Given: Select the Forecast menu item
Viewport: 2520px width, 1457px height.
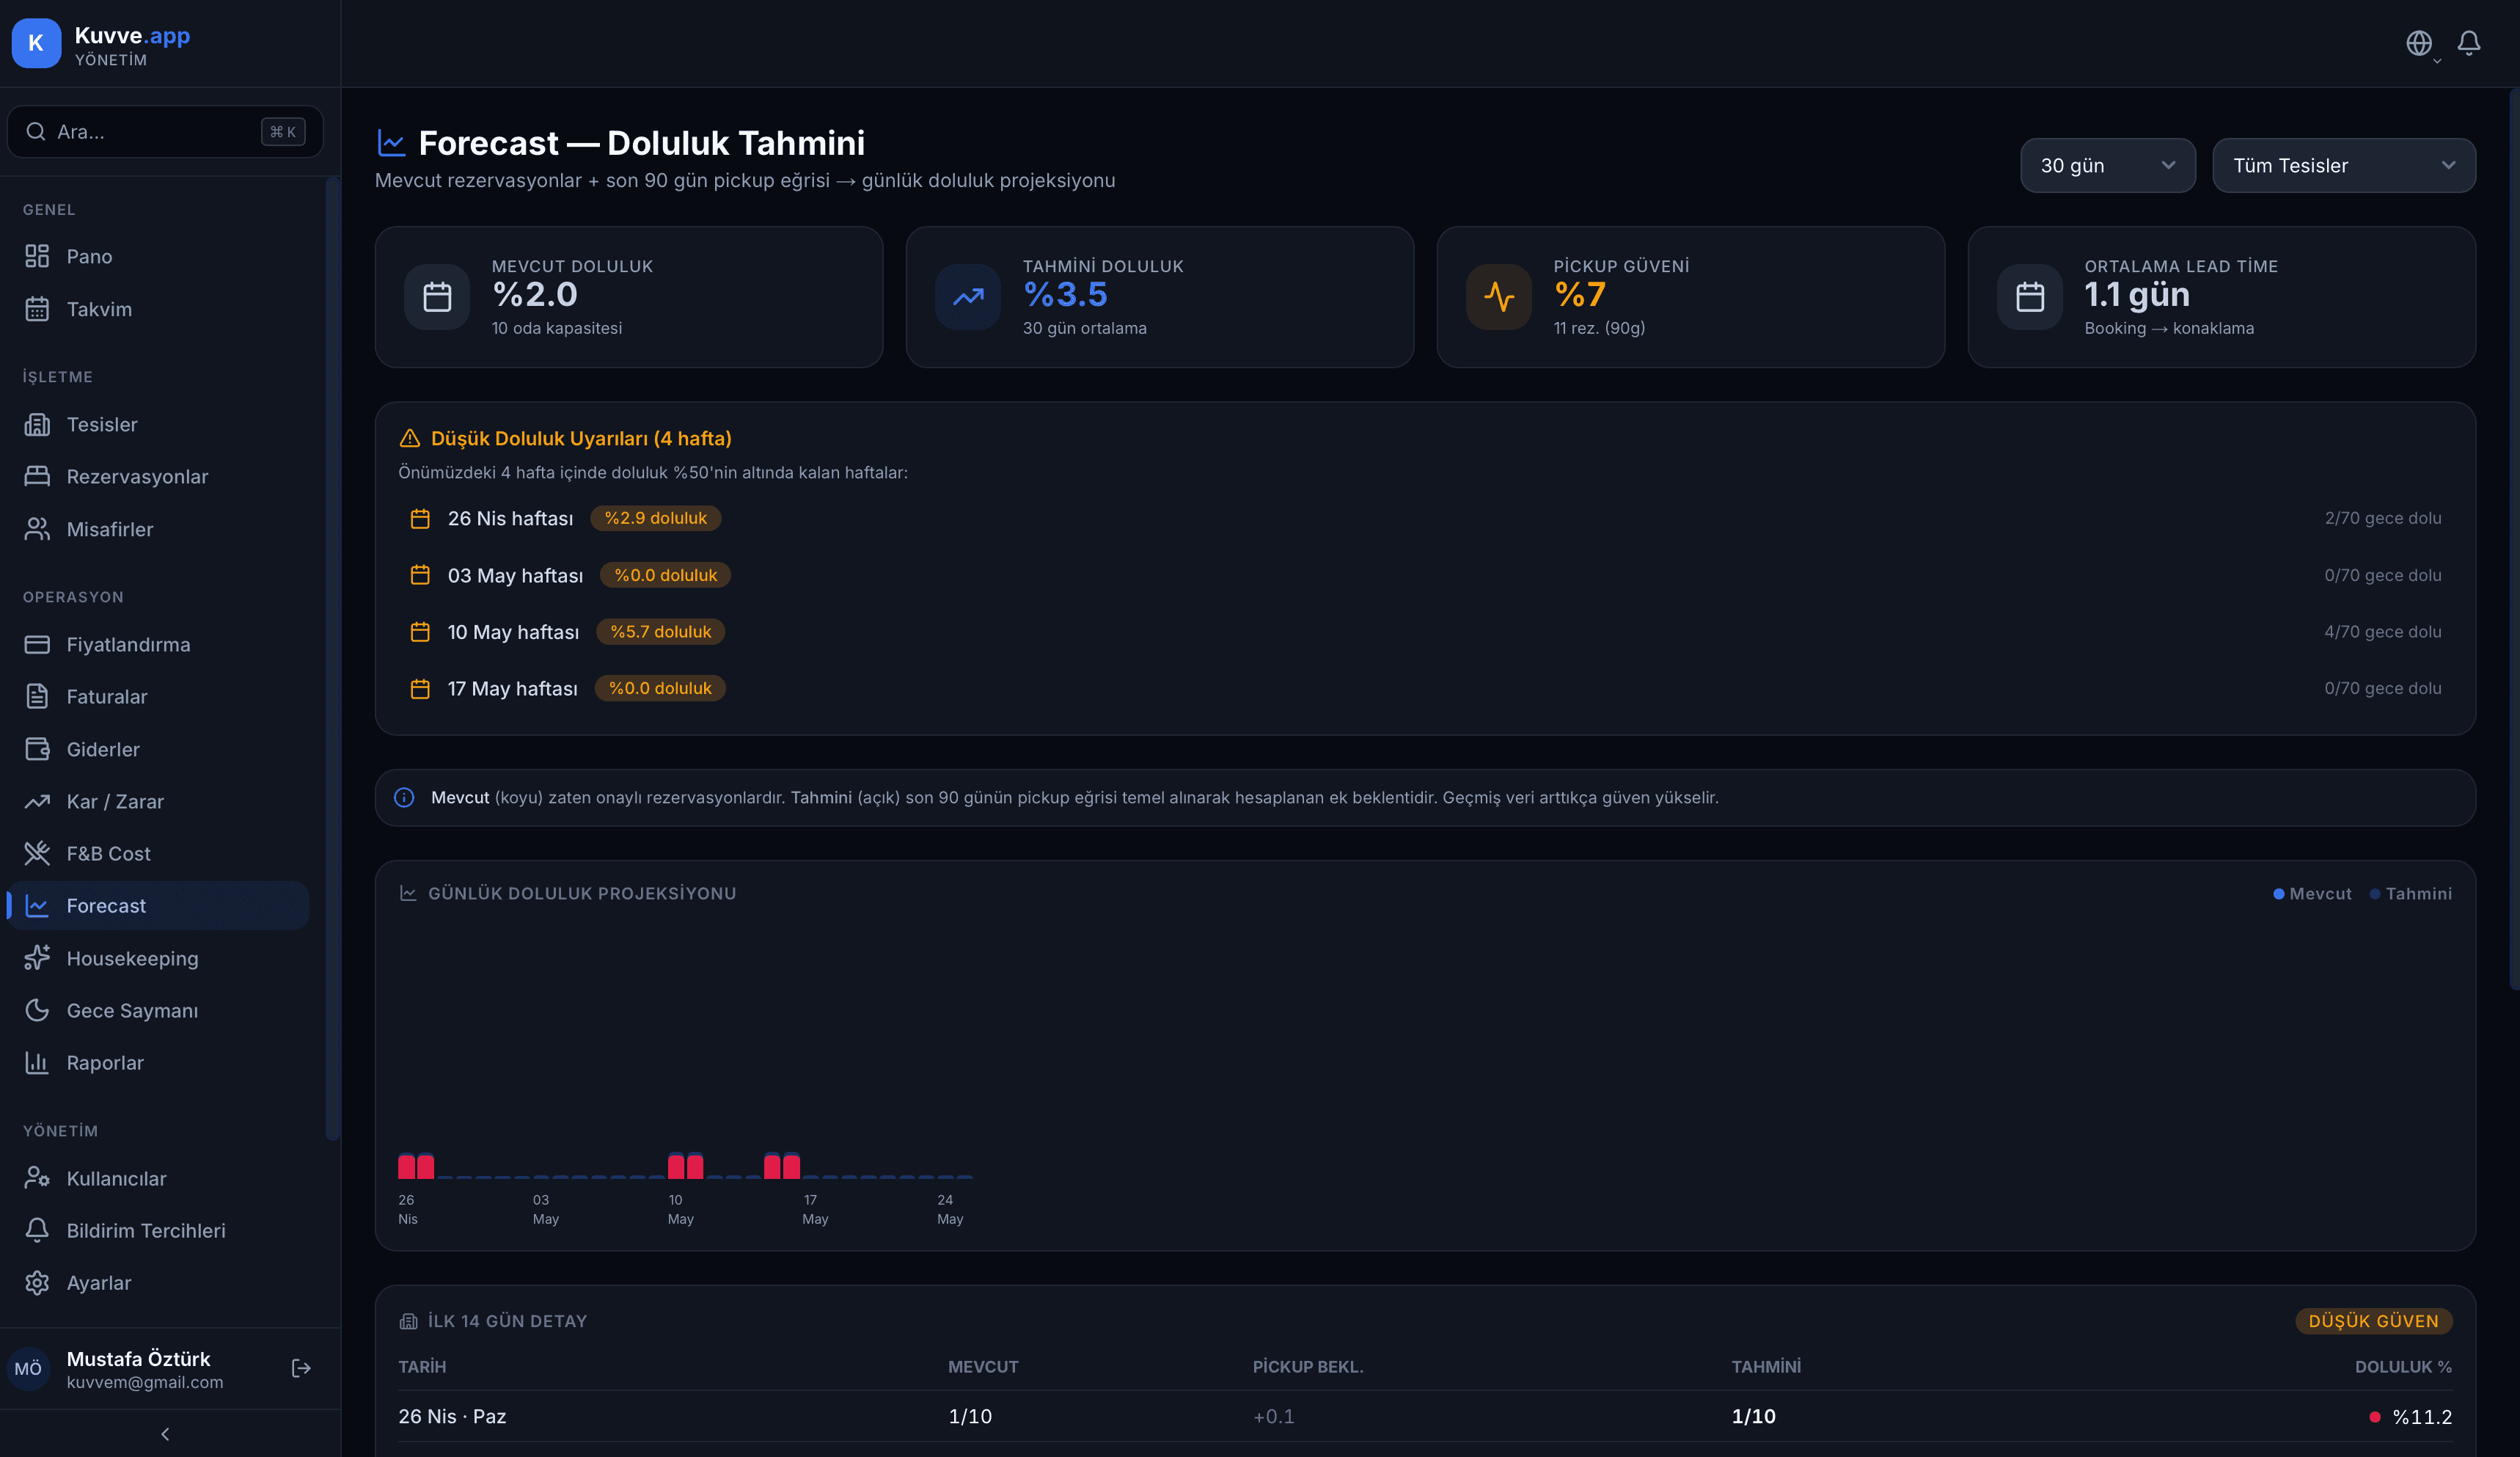Looking at the screenshot, I should [x=158, y=906].
